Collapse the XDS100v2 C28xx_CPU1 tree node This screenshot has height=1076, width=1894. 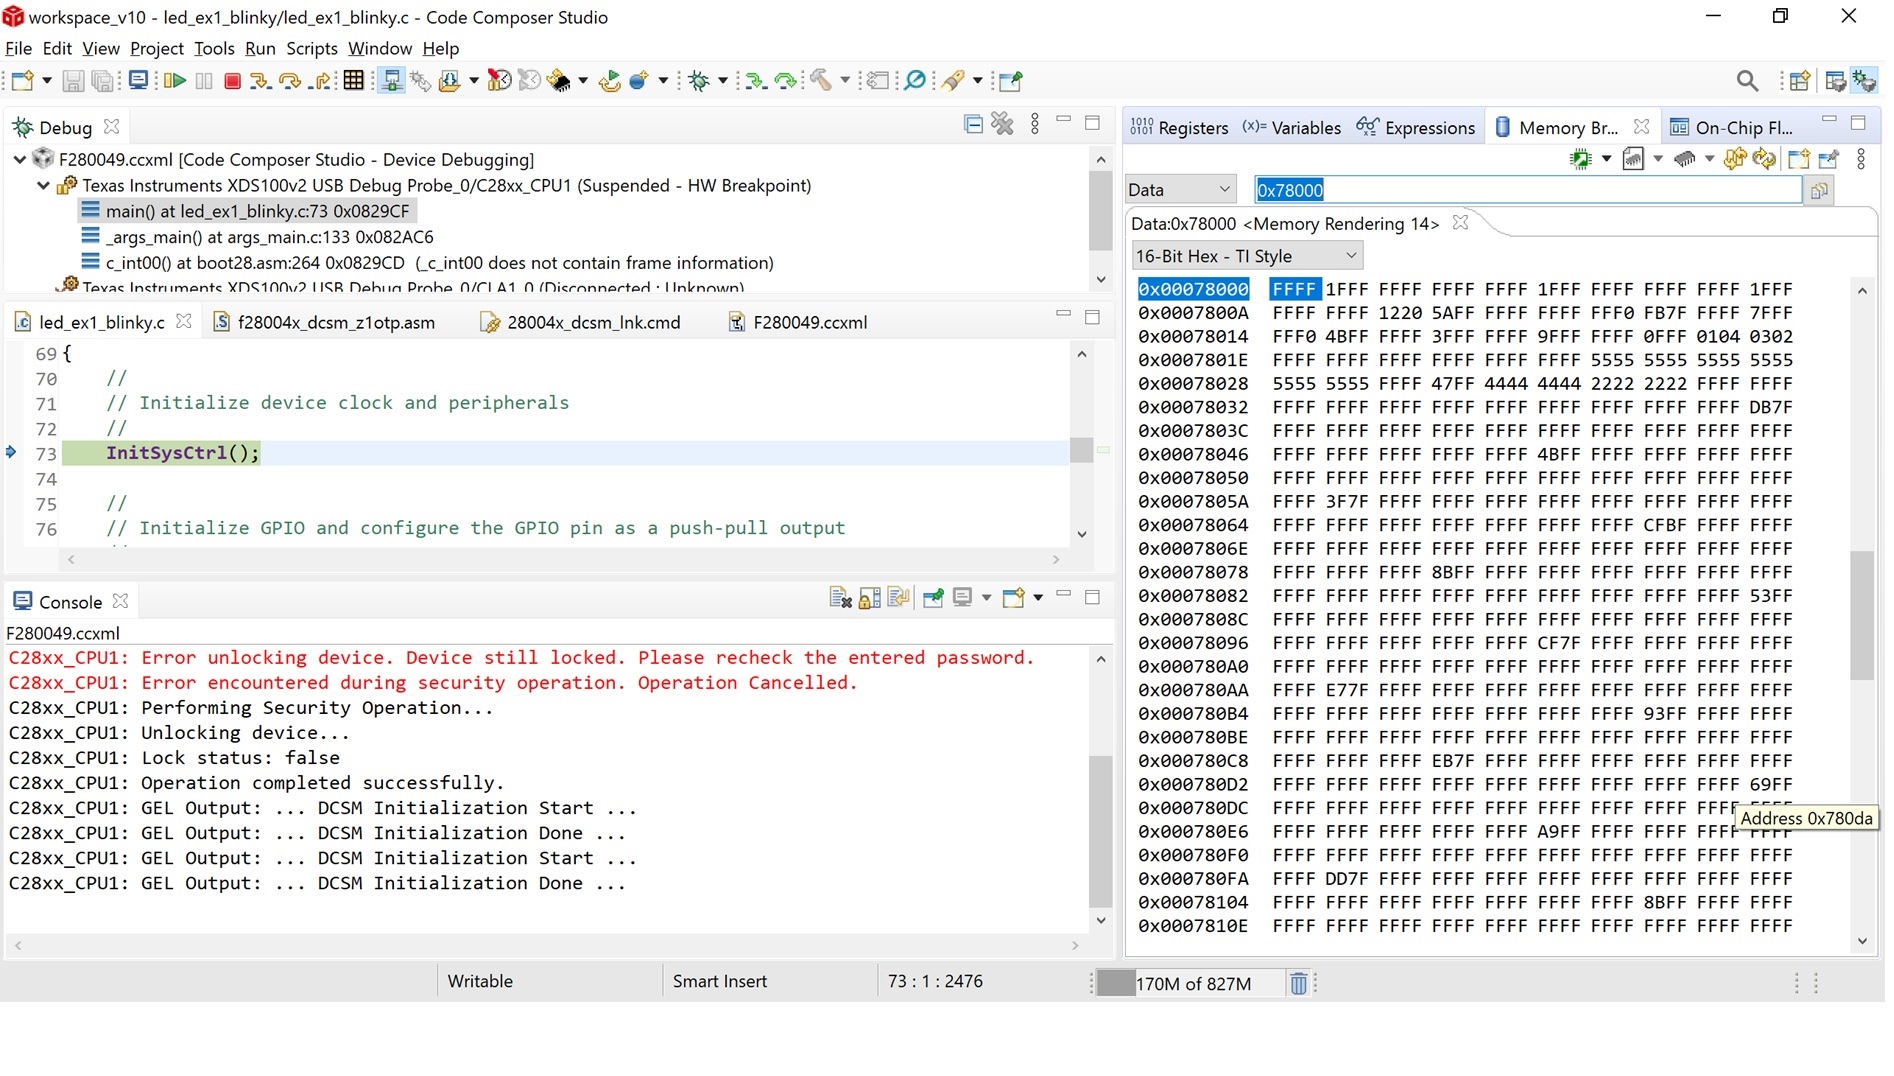point(43,185)
